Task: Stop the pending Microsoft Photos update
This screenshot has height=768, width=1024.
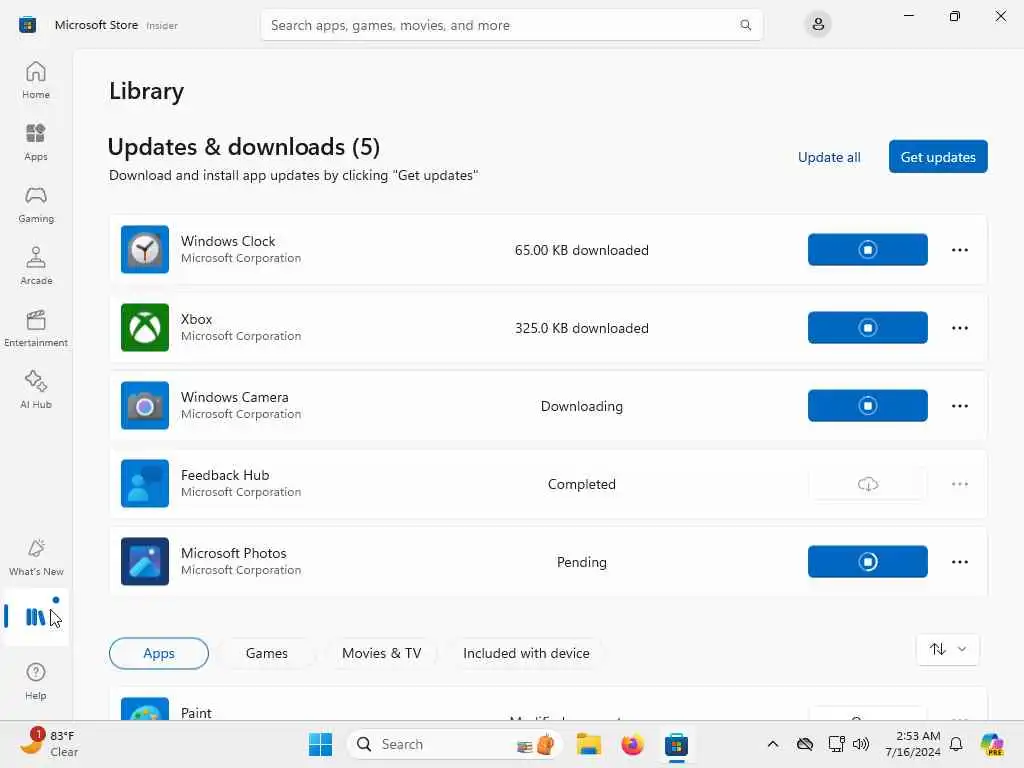Action: (867, 562)
